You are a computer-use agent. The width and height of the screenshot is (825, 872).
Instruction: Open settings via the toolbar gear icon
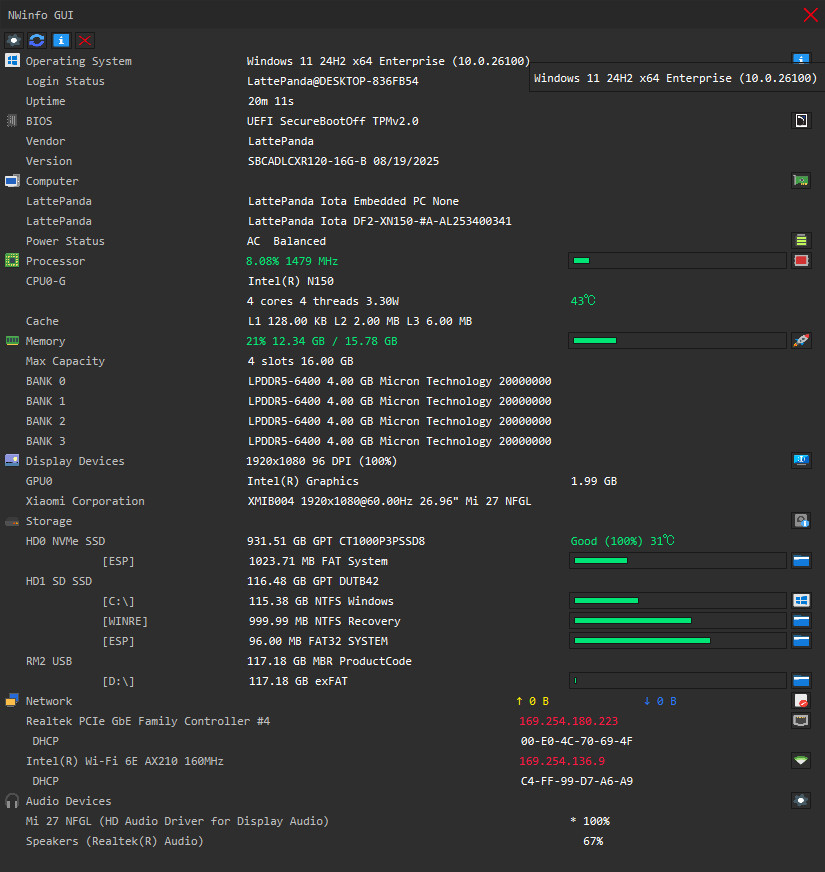14,40
